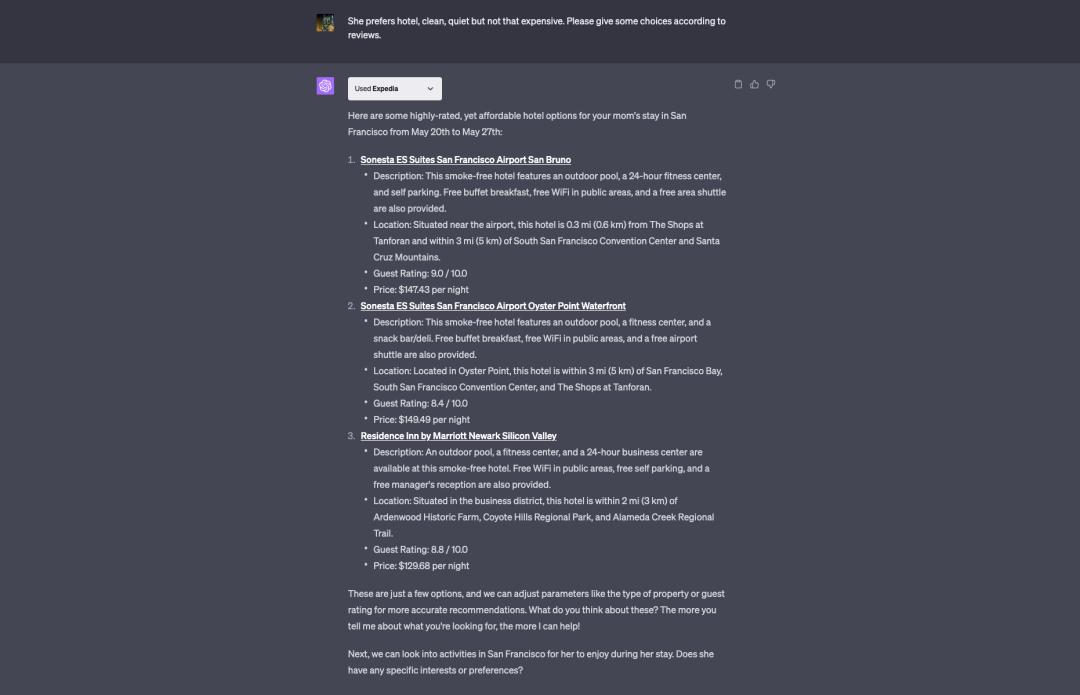Click the Price $129.68 per night line
This screenshot has height=695, width=1080.
(421, 566)
